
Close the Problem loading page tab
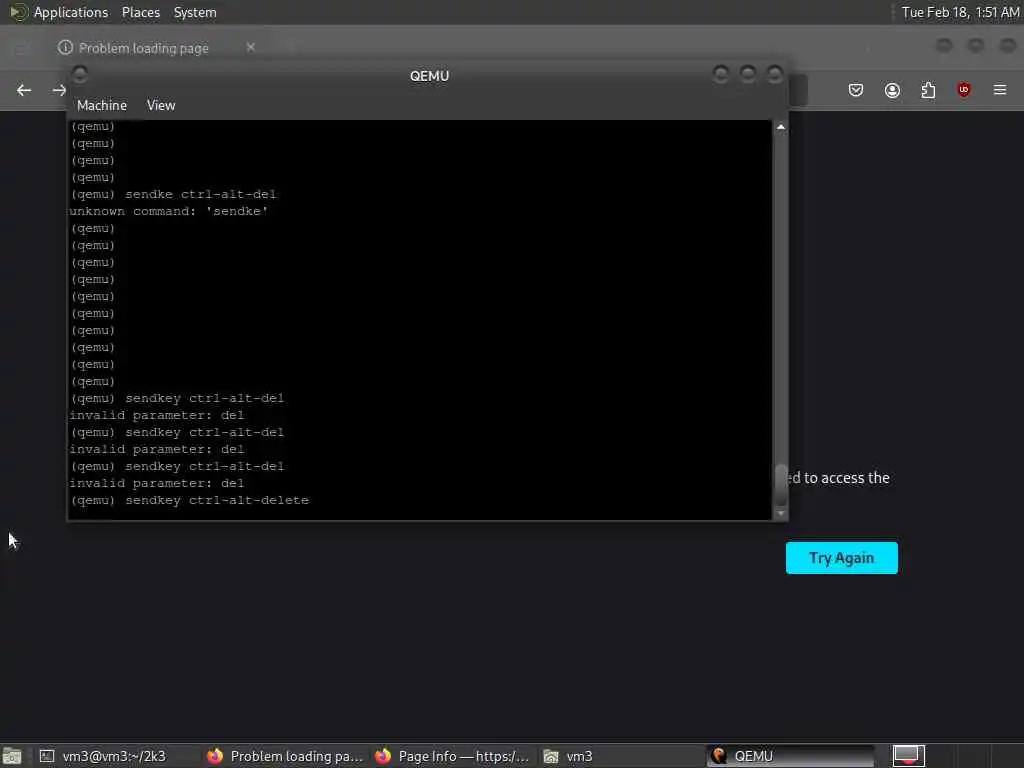(x=251, y=47)
